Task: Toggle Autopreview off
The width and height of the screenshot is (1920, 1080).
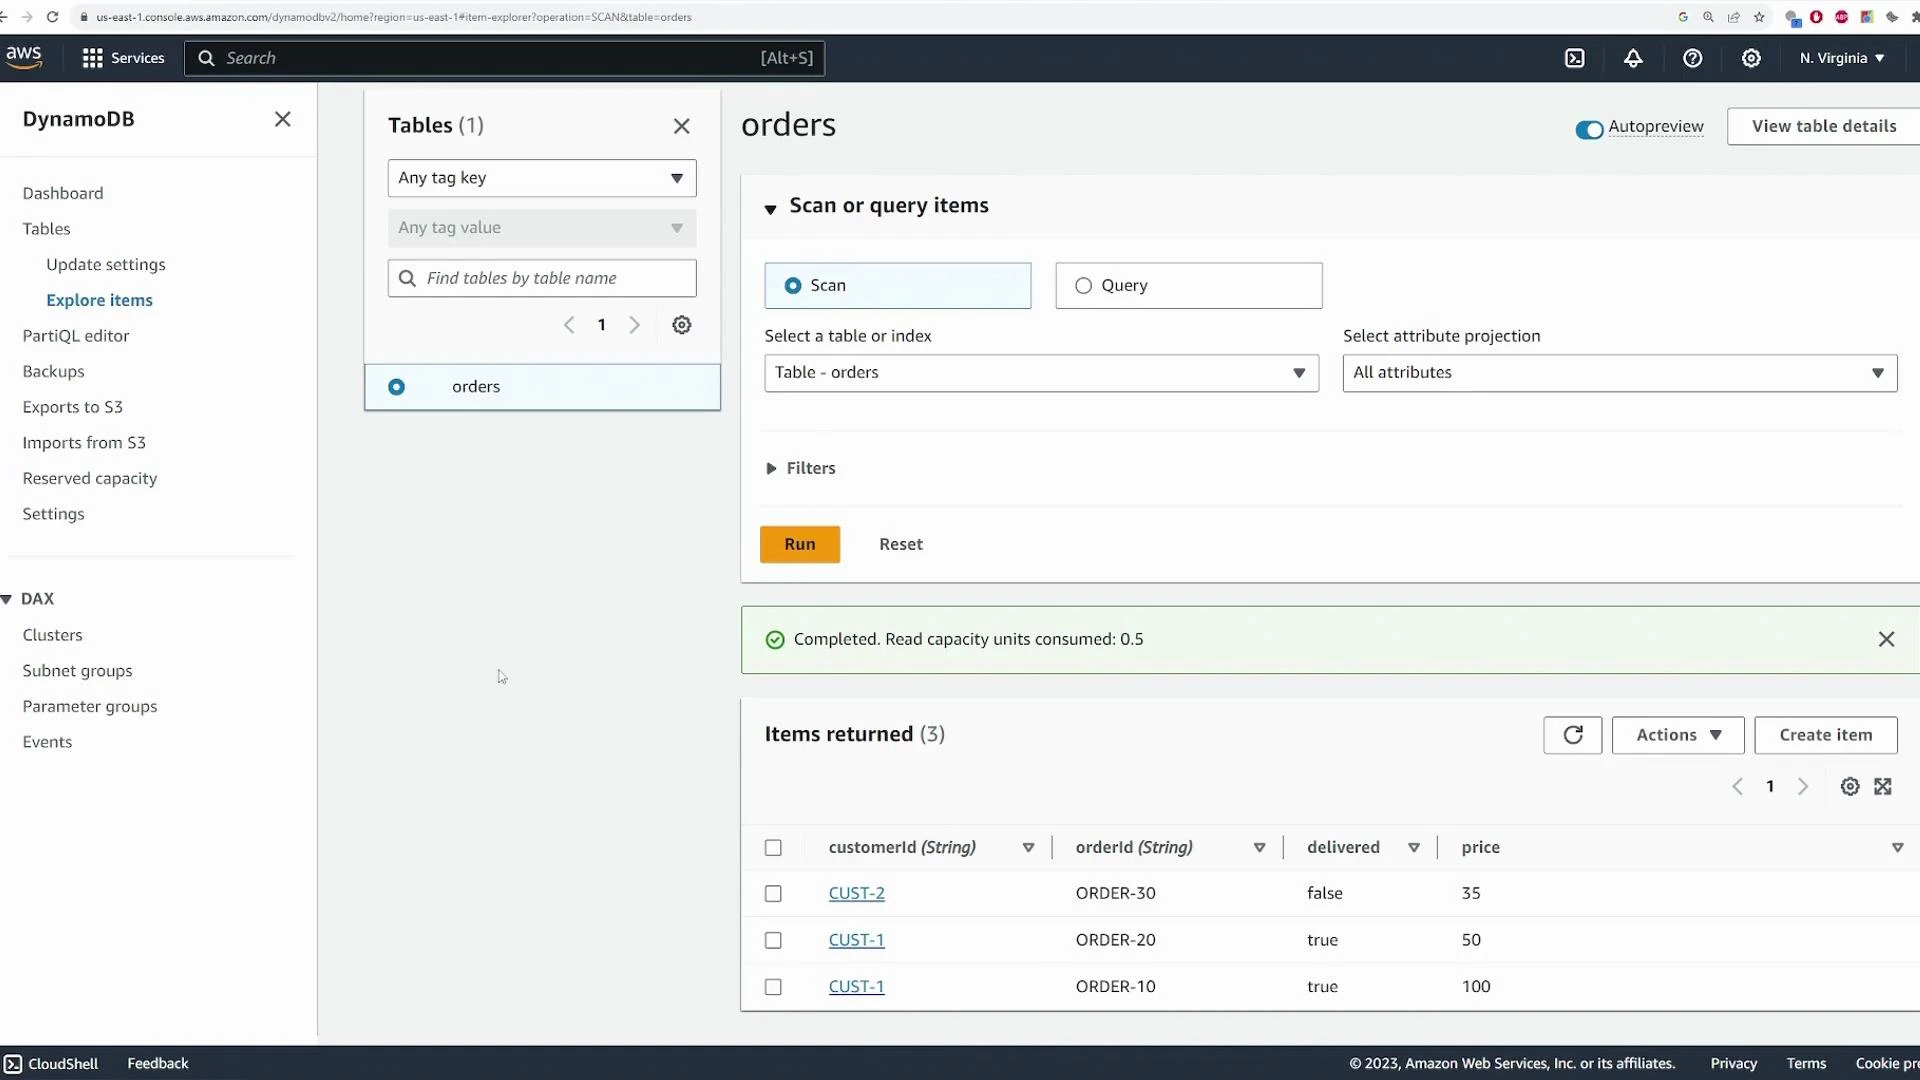Action: tap(1589, 129)
